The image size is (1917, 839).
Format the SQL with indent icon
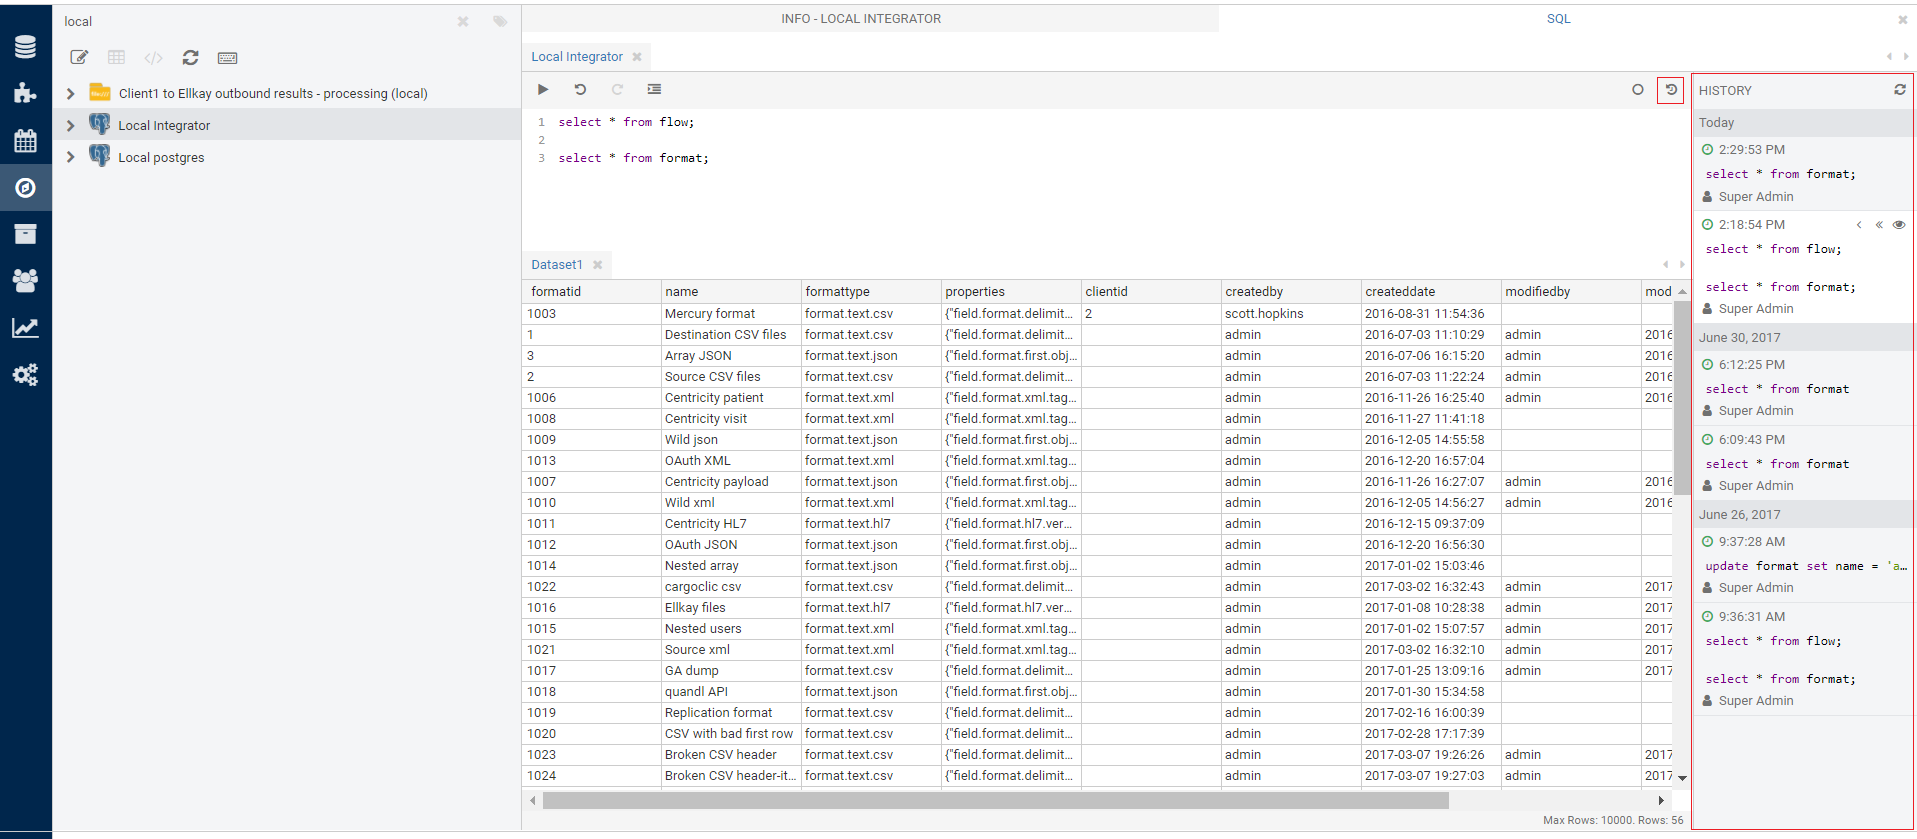click(654, 89)
